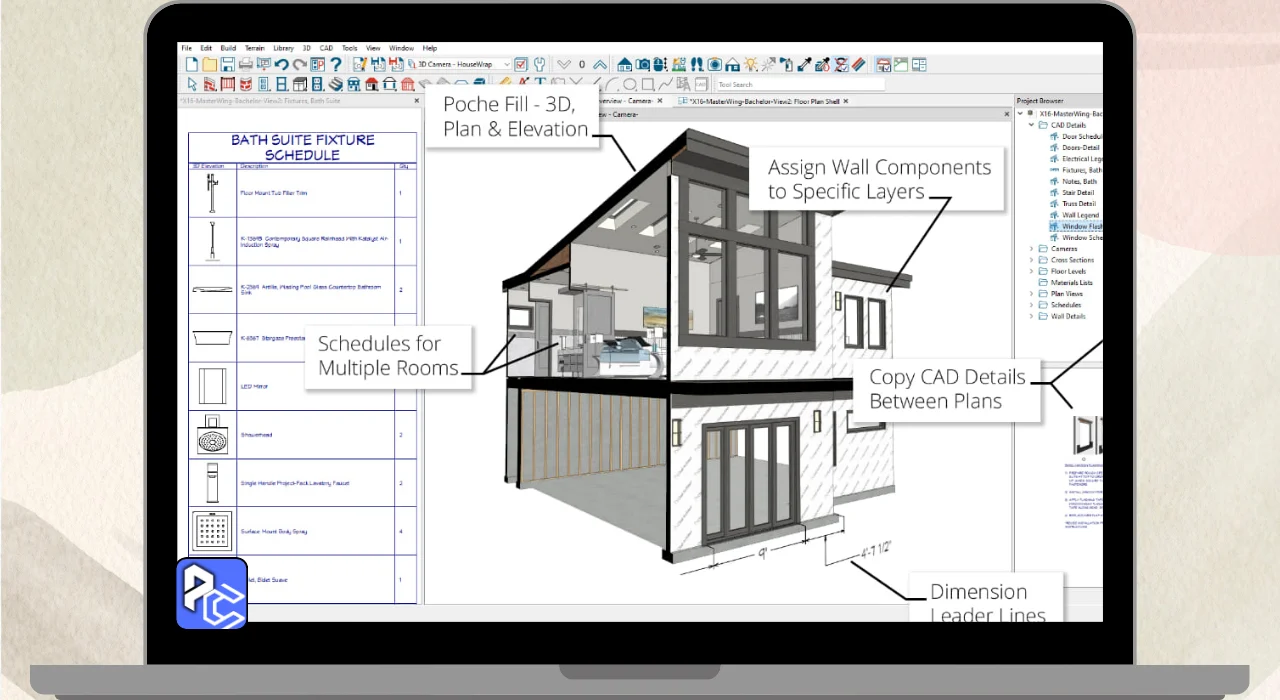Switch to the Floor Plan Shell tab

coord(765,101)
